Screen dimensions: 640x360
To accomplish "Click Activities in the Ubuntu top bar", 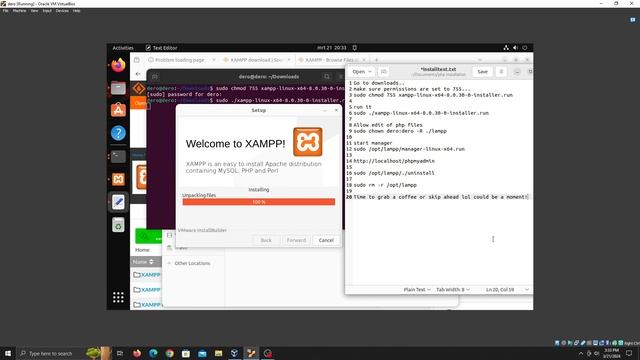I will (123, 48).
